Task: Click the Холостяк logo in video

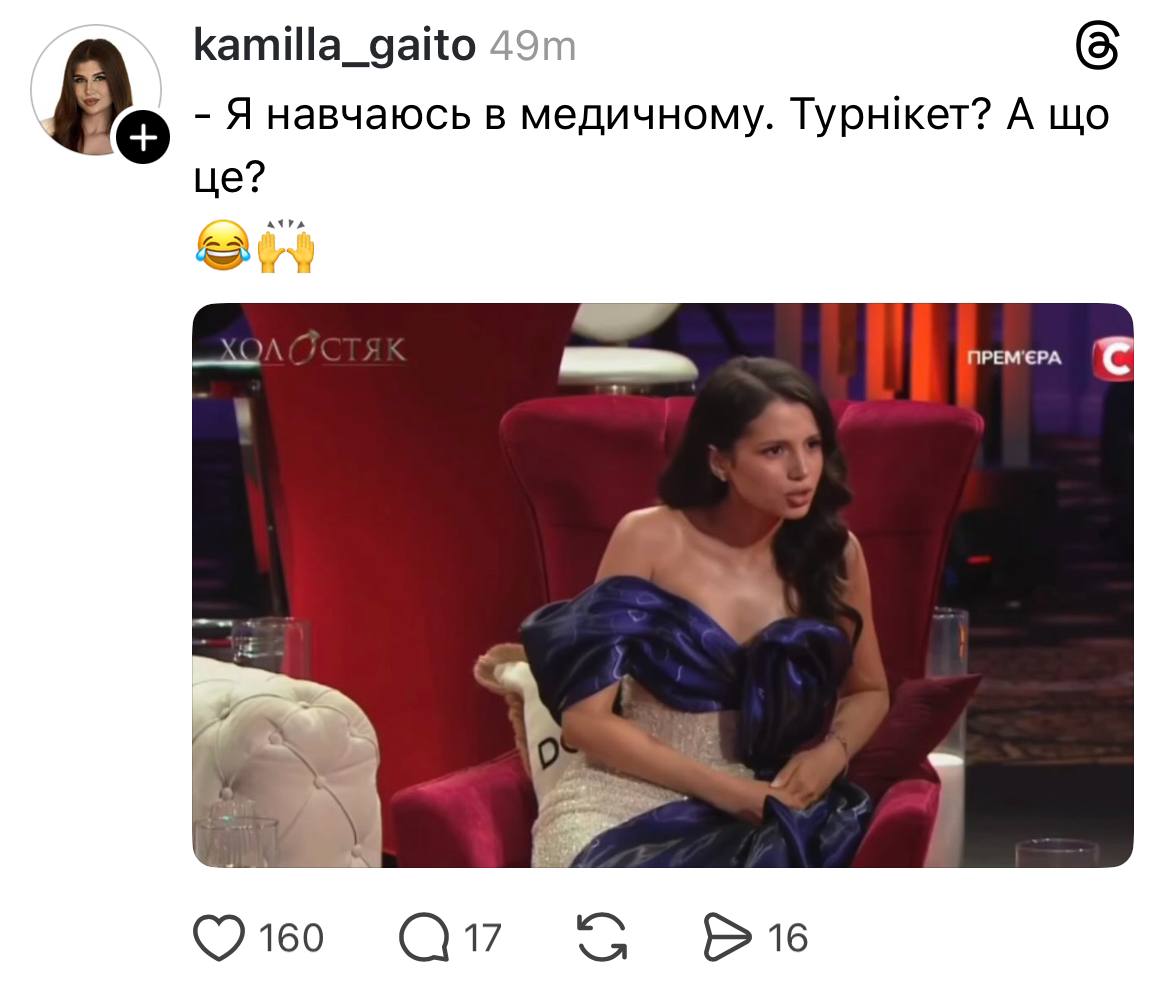Action: click(x=312, y=349)
